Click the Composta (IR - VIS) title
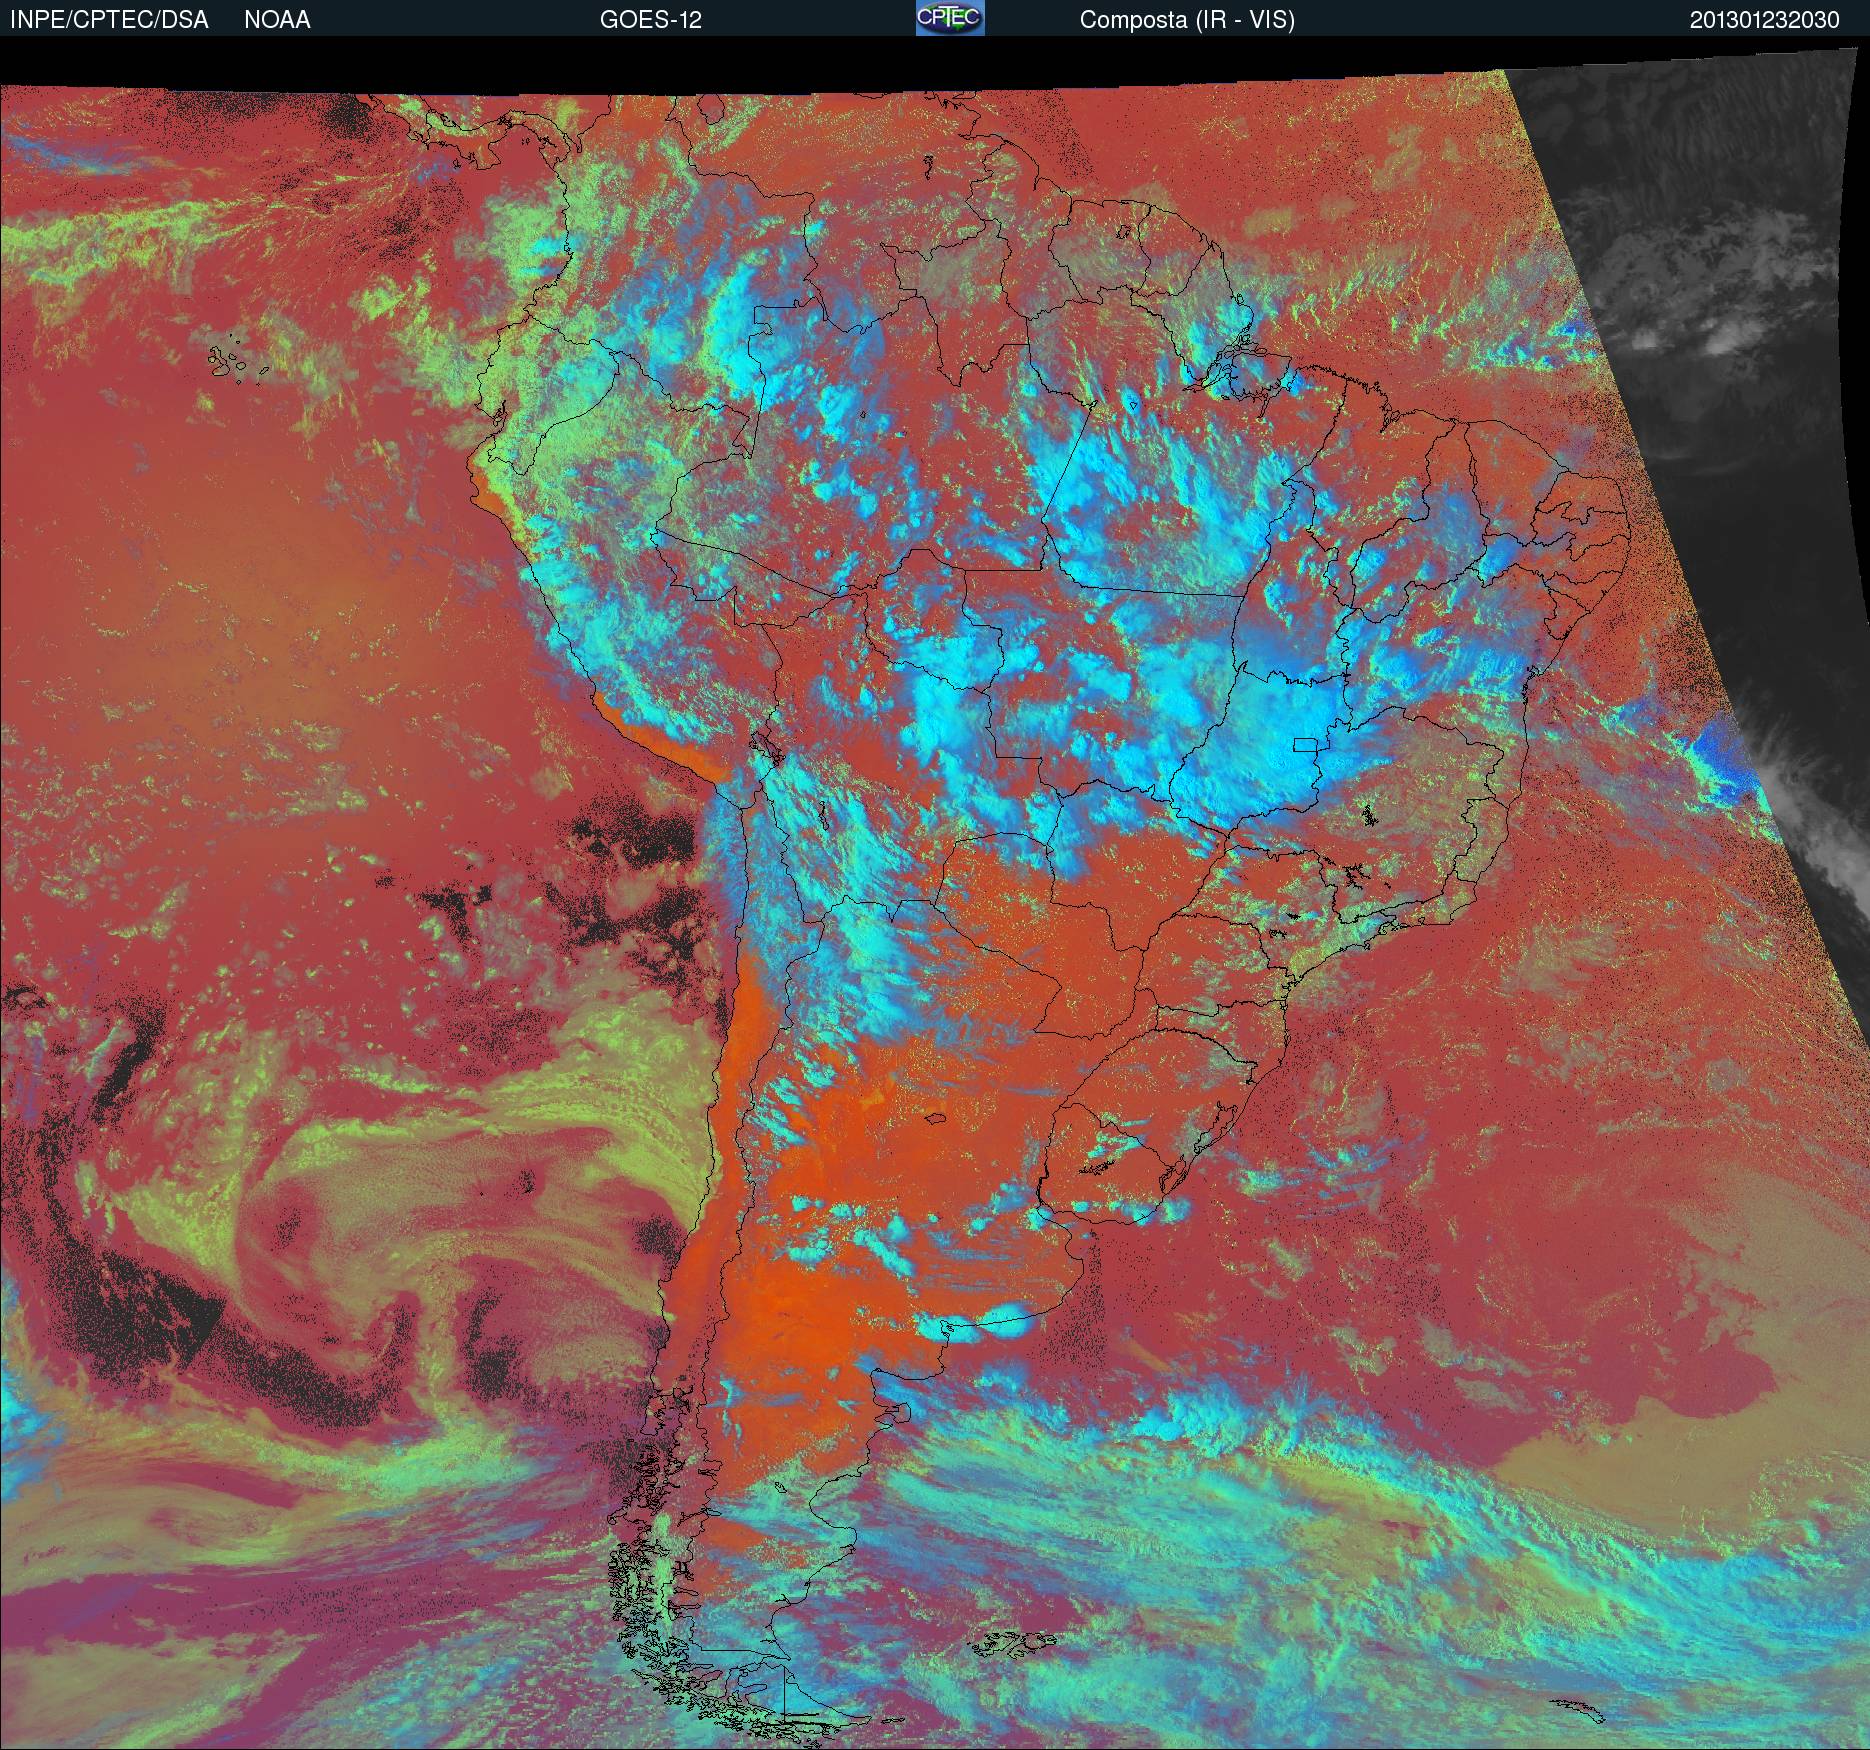The height and width of the screenshot is (1750, 1870). pos(1187,20)
